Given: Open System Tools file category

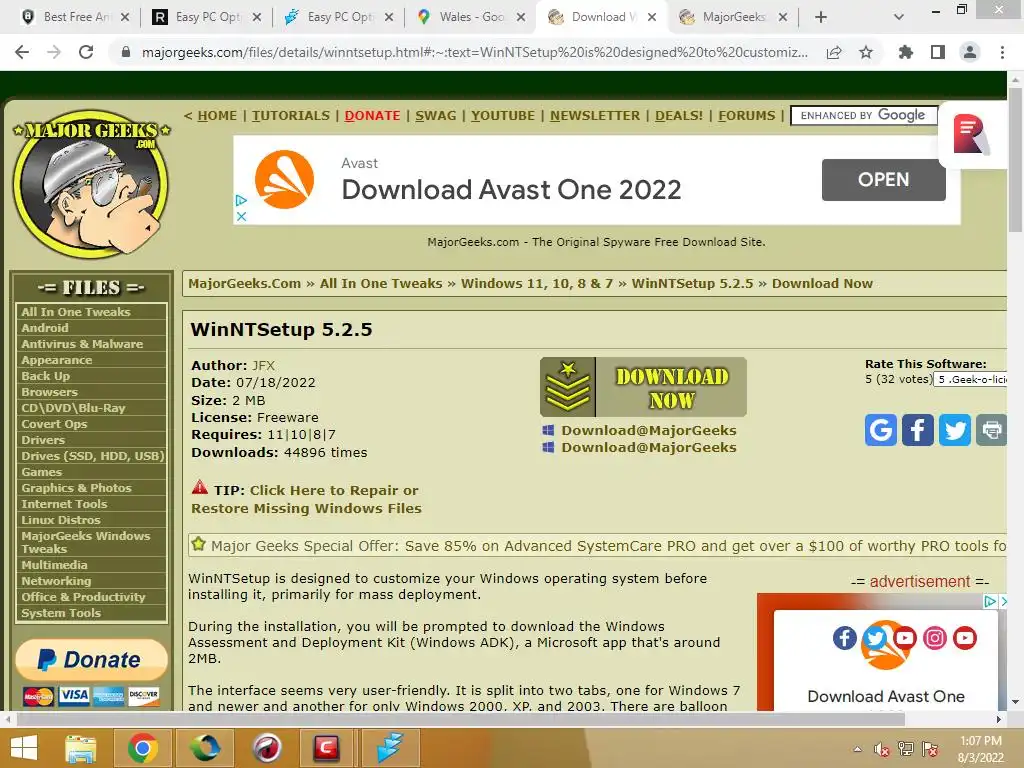Looking at the screenshot, I should 61,613.
